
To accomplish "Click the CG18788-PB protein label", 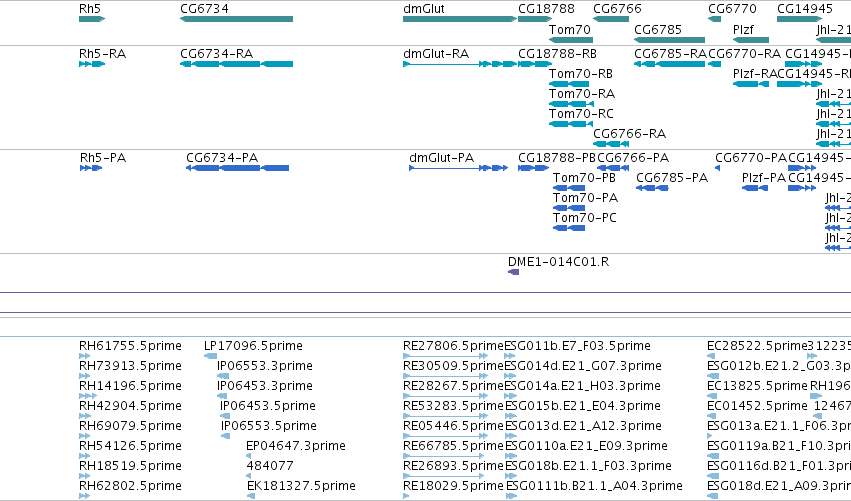I will 557,158.
